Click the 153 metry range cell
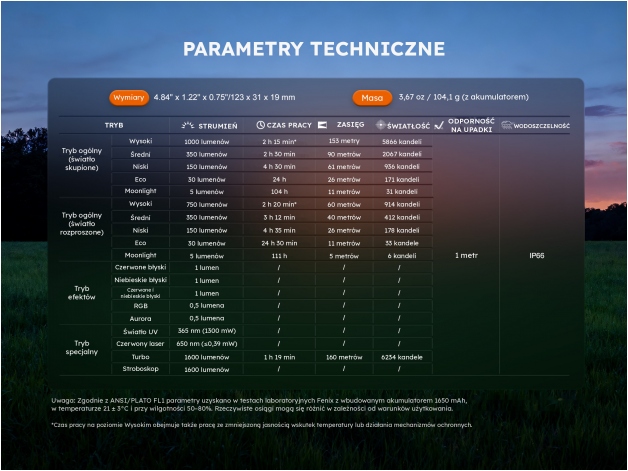Image resolution: width=628 pixels, height=471 pixels. (x=344, y=141)
